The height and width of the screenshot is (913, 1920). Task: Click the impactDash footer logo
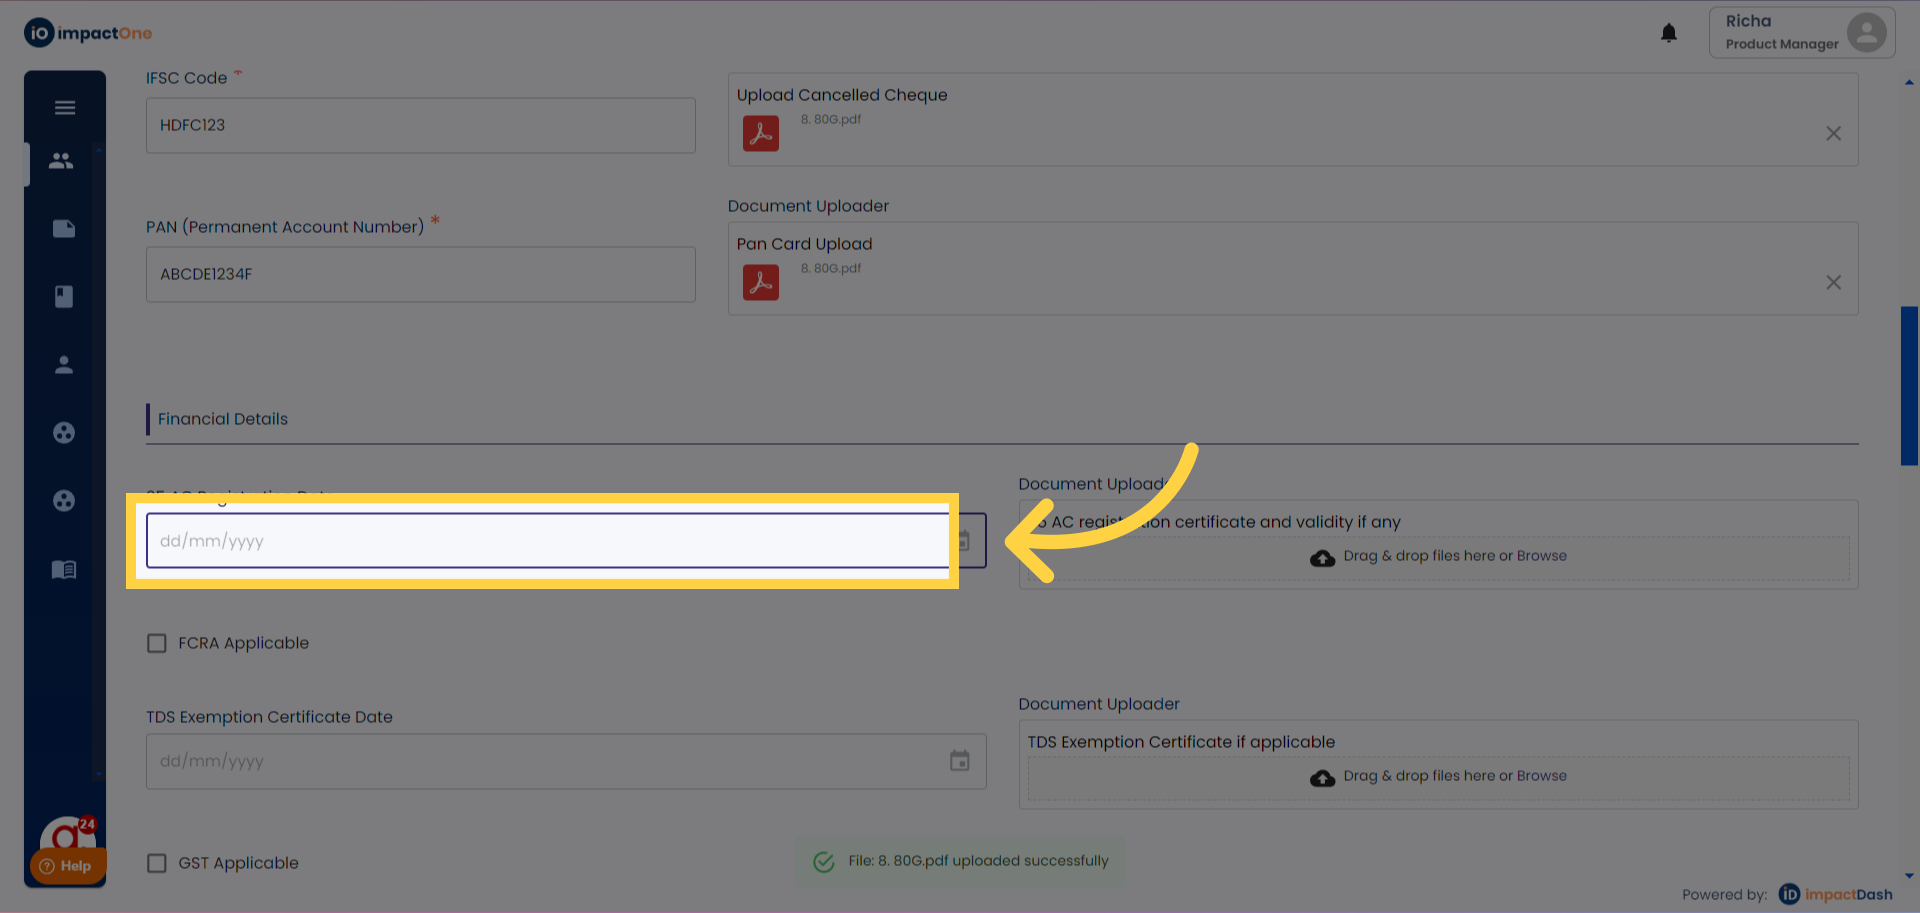1835,894
